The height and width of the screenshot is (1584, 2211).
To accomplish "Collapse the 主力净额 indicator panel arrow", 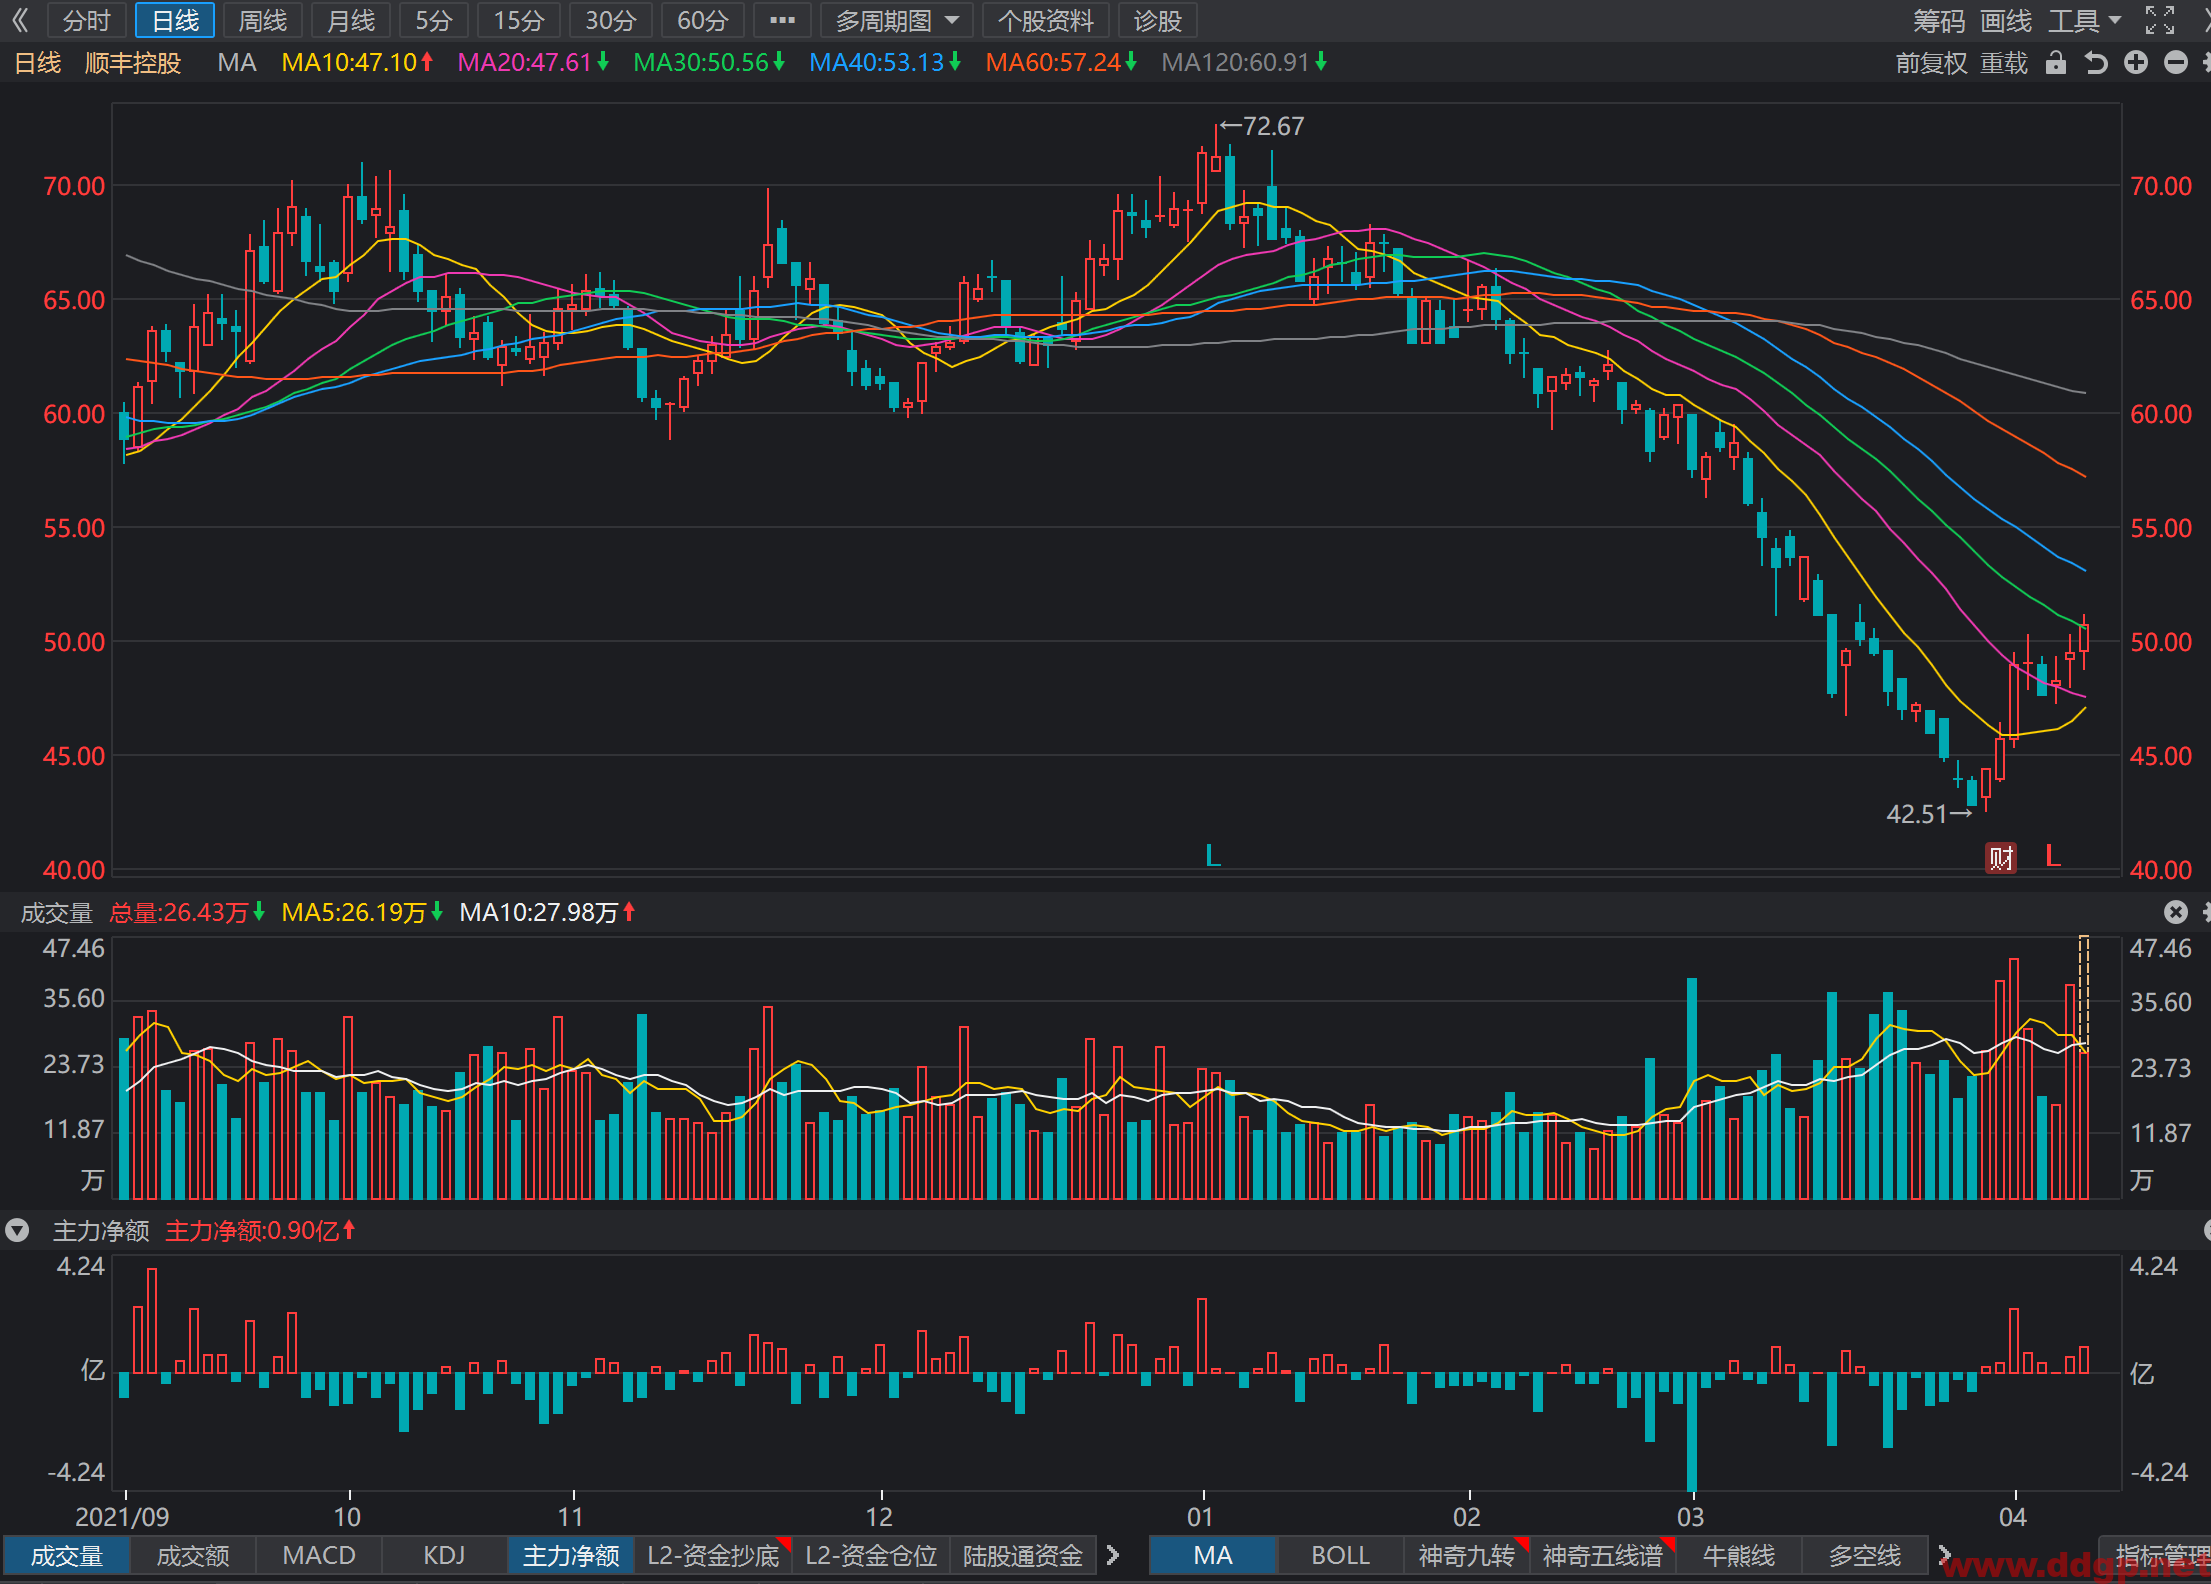I will tap(17, 1230).
